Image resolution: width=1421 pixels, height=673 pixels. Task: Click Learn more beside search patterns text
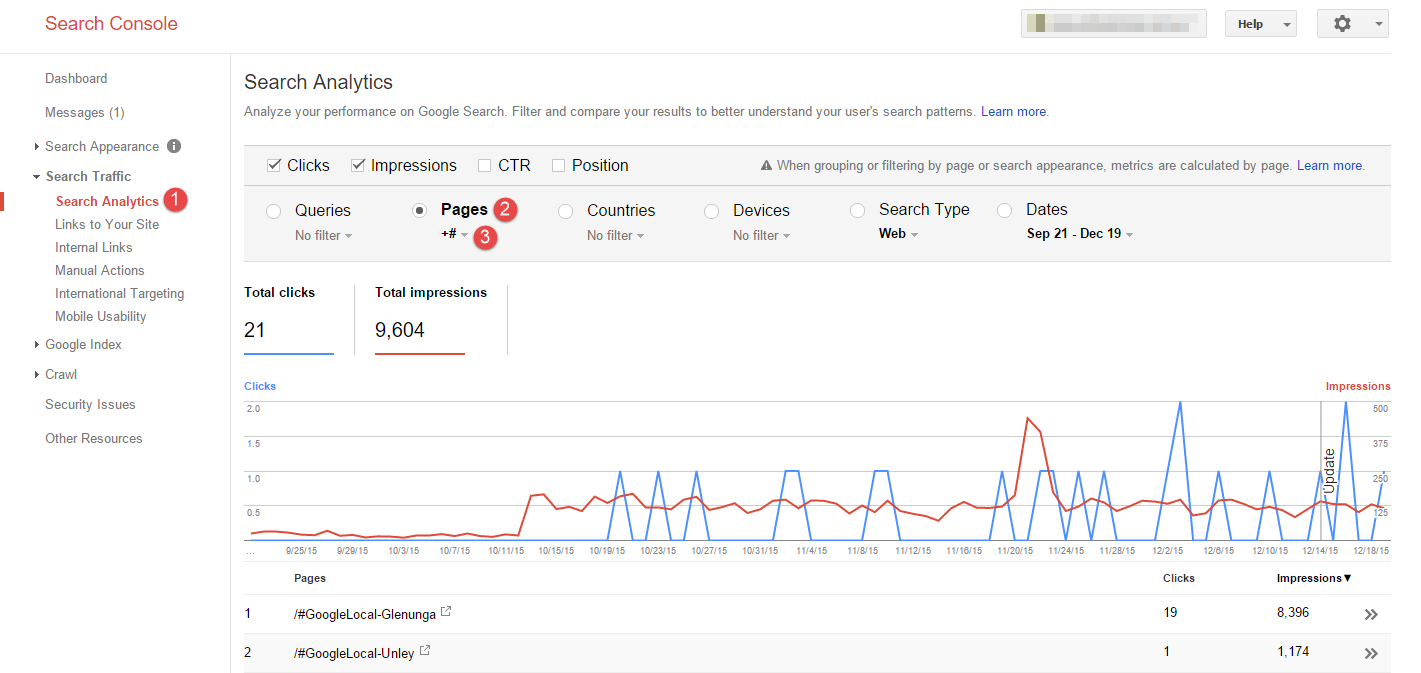[1014, 112]
